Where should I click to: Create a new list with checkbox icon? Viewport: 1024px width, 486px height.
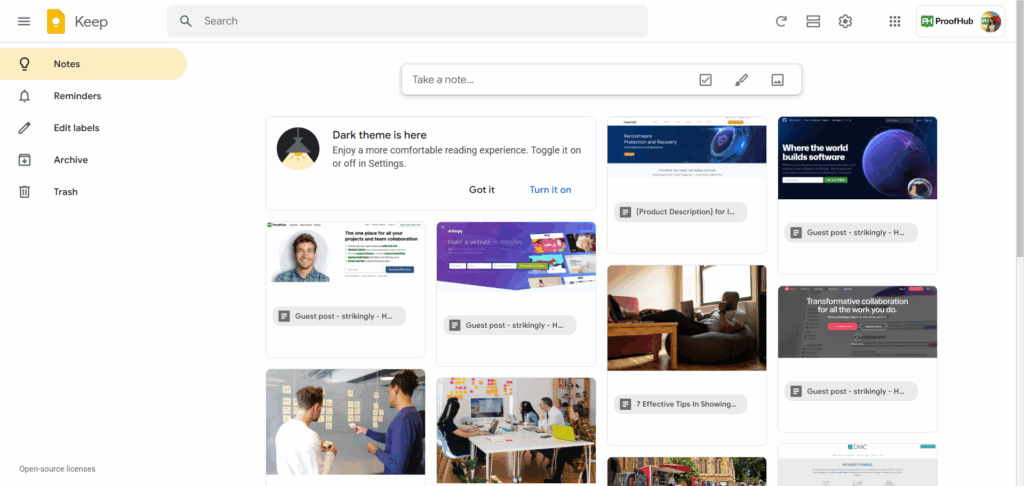tap(705, 80)
